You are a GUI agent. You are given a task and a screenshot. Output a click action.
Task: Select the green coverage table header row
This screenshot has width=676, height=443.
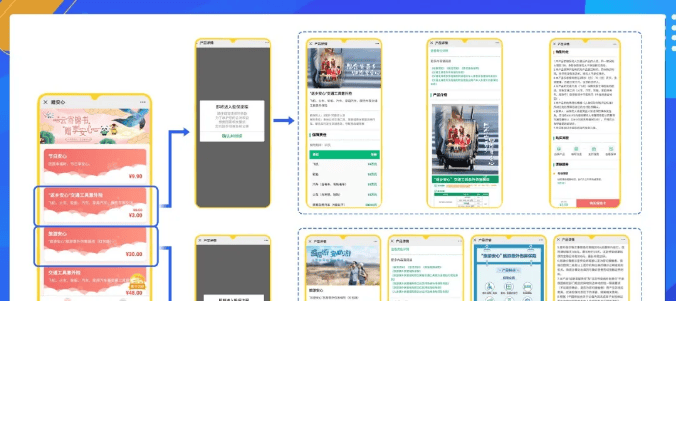pos(343,155)
